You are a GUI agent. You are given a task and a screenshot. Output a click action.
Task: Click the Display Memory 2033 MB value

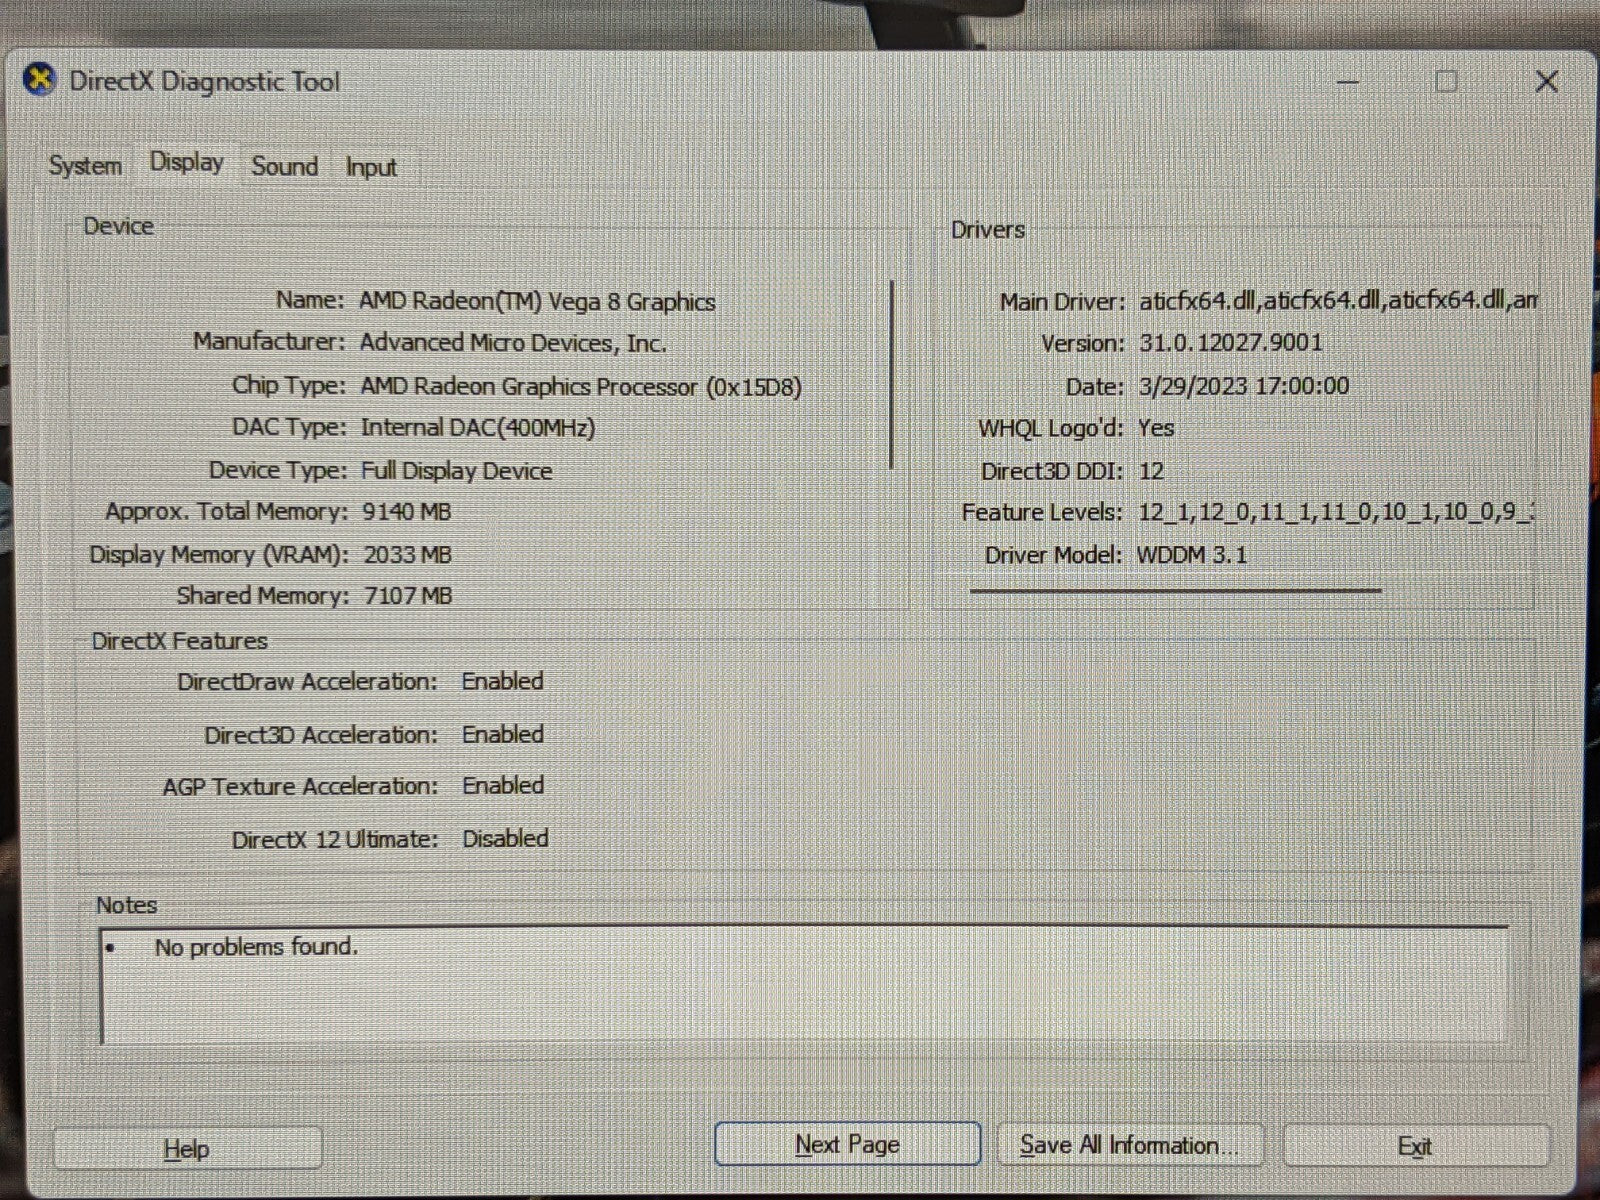tap(407, 555)
